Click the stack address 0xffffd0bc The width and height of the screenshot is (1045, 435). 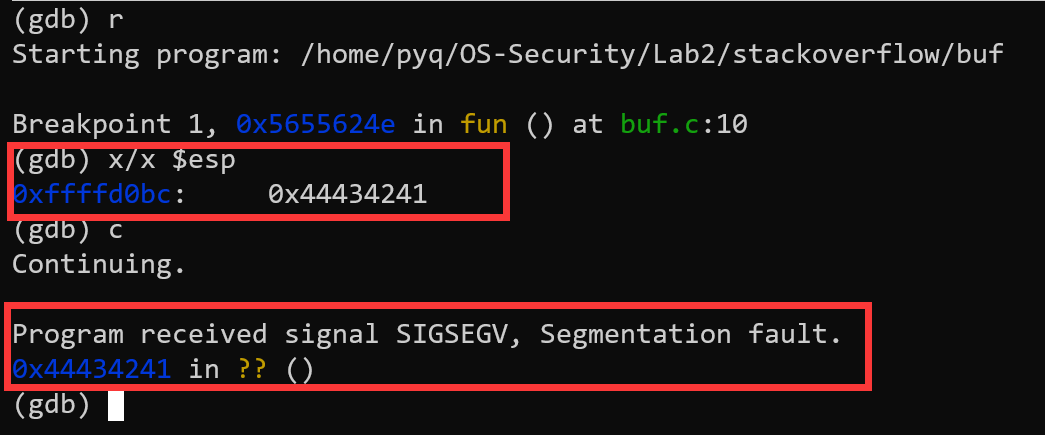click(x=93, y=194)
